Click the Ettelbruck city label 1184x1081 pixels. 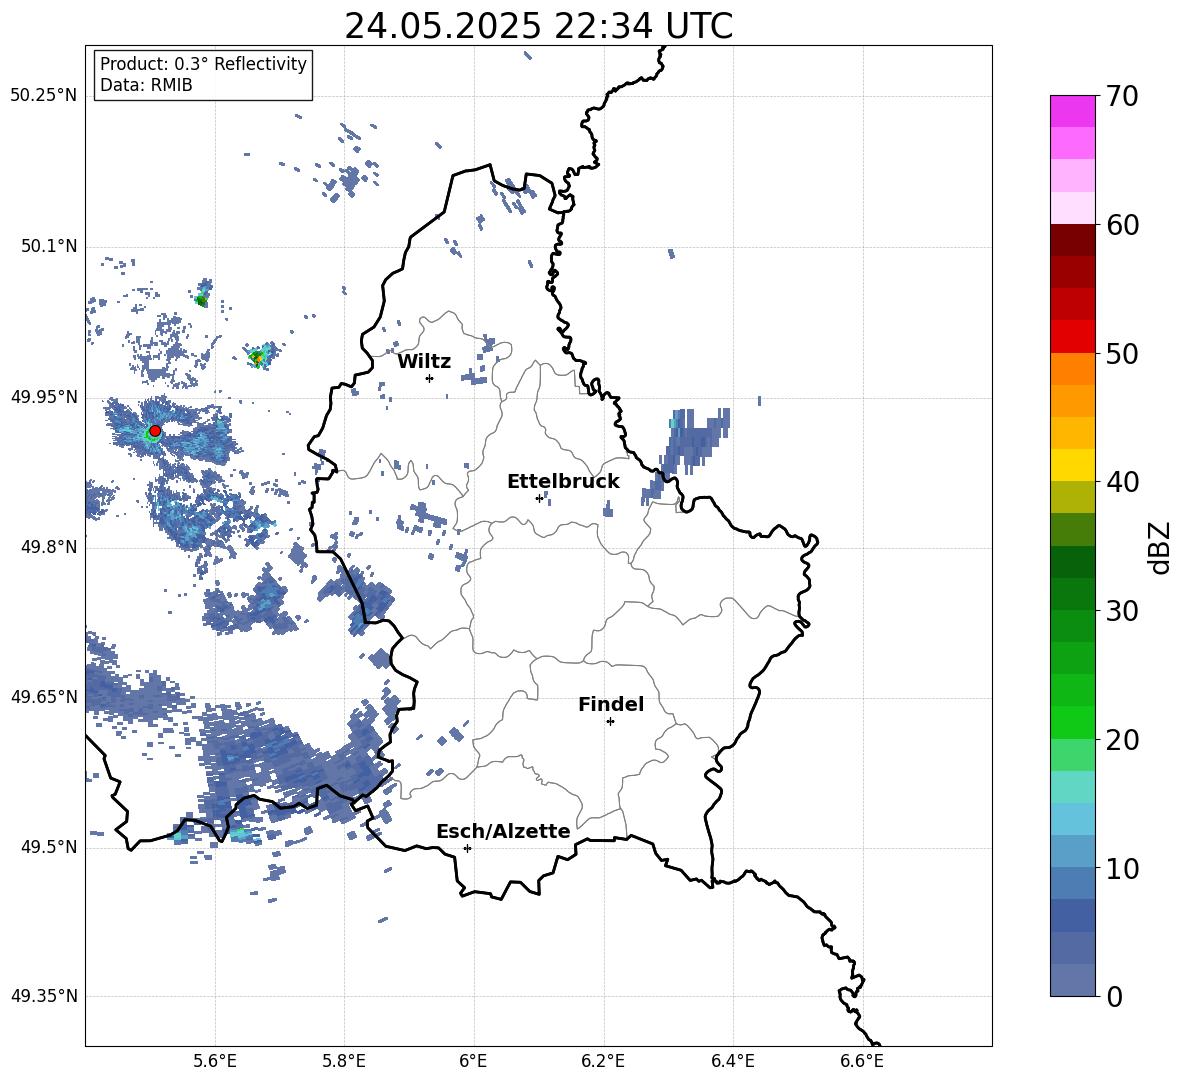pyautogui.click(x=563, y=482)
